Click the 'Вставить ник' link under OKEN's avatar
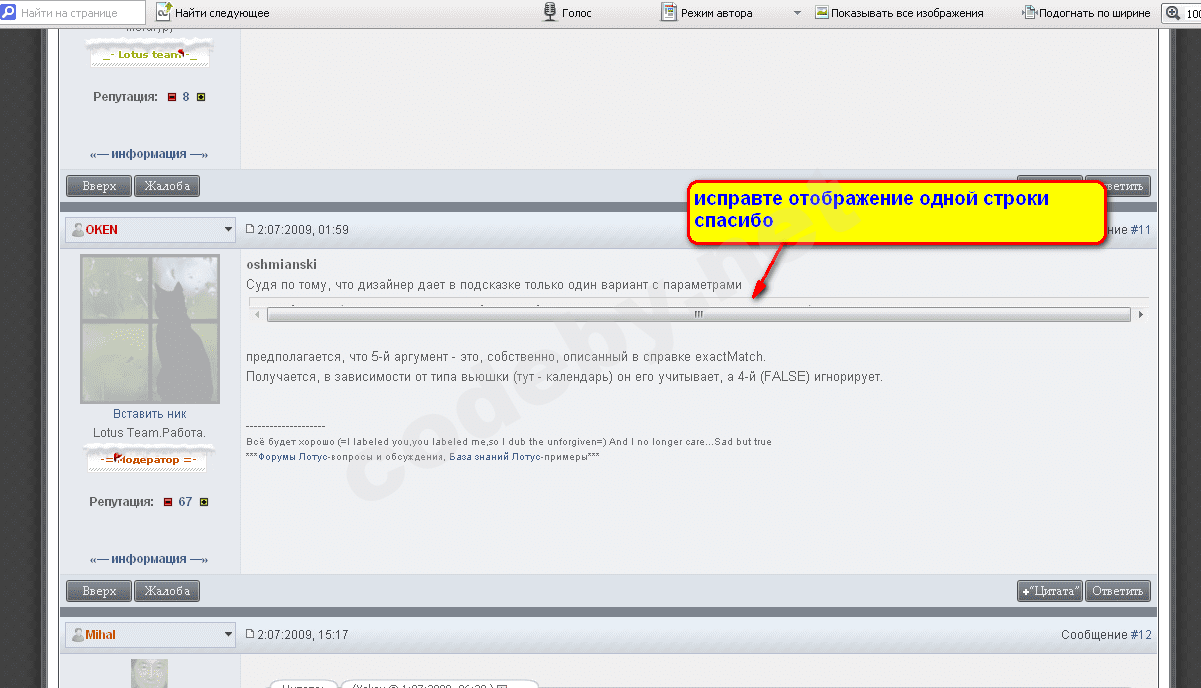1201x688 pixels. [x=150, y=414]
